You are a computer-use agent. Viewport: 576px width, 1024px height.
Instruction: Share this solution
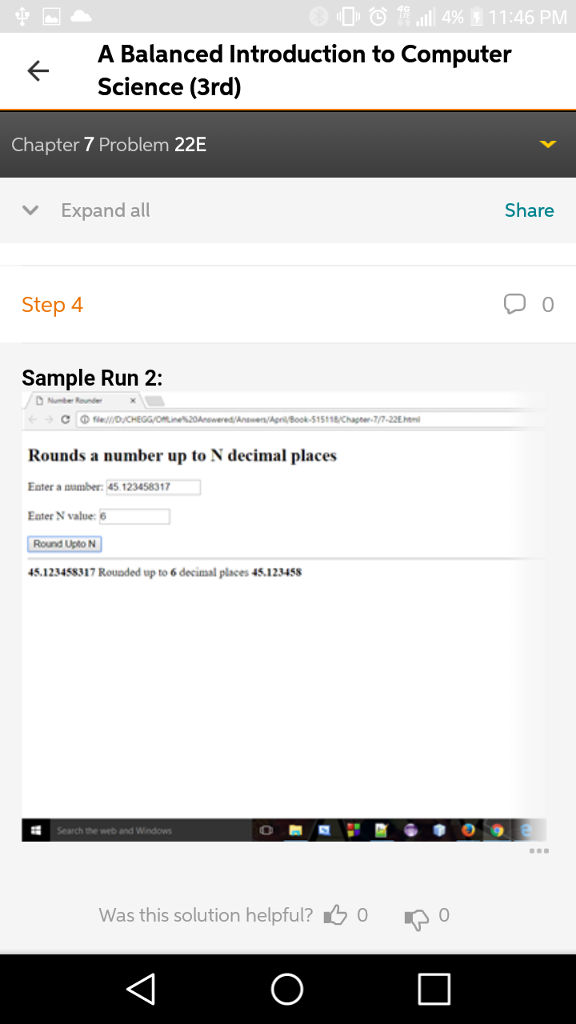528,210
